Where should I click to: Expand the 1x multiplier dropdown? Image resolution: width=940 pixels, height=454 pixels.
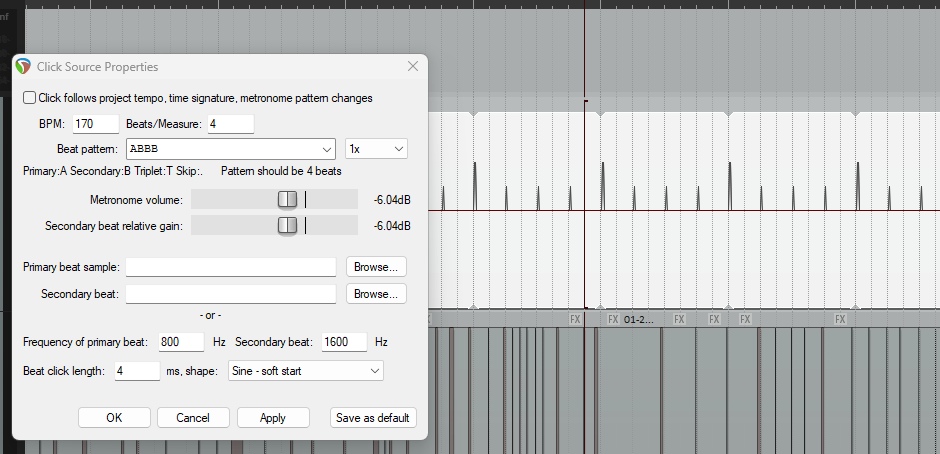(x=376, y=148)
